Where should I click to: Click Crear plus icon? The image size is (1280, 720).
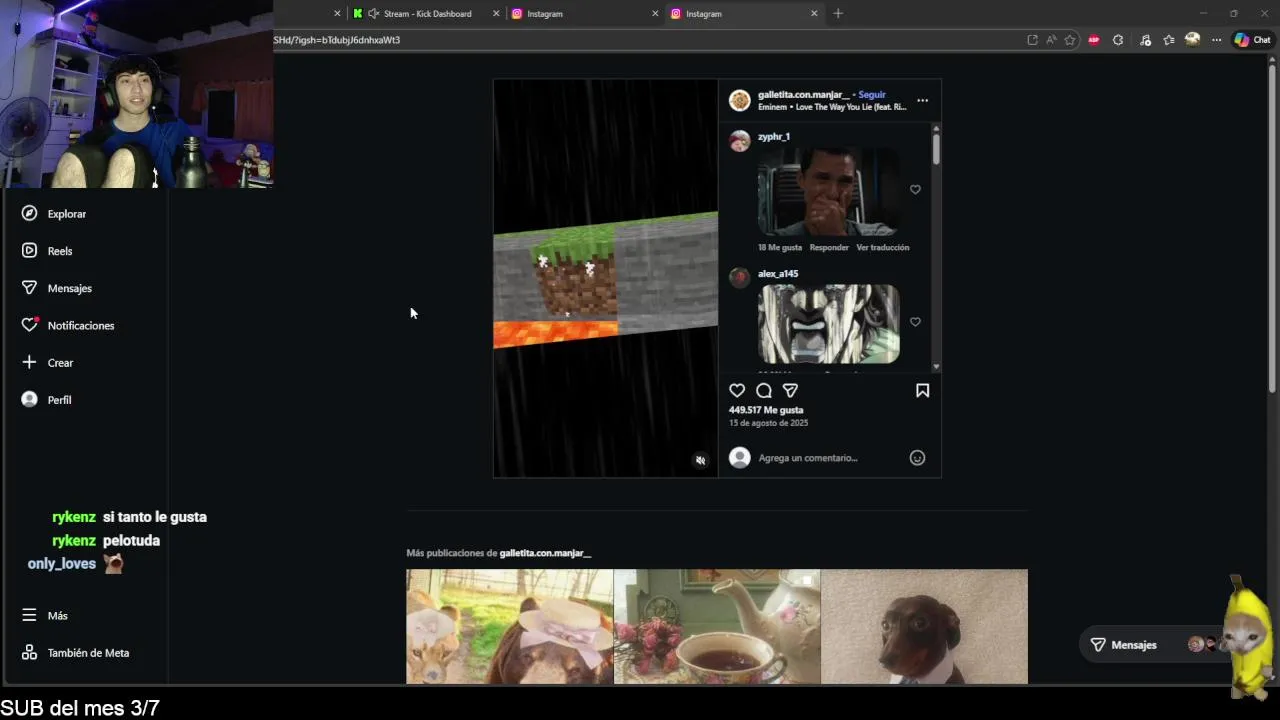pyautogui.click(x=29, y=362)
